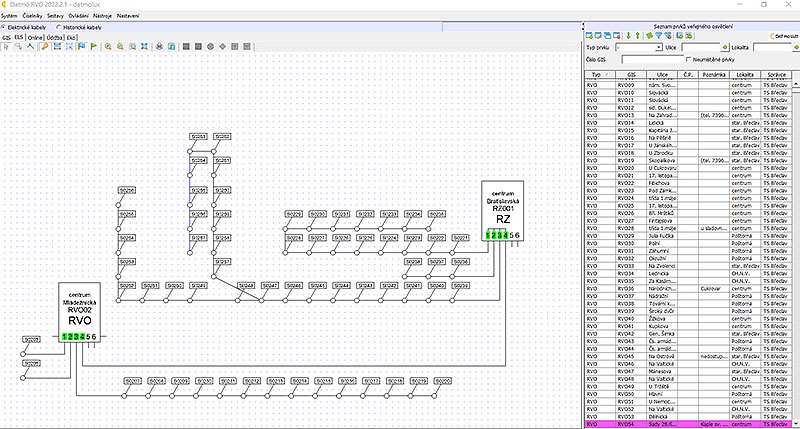The image size is (800, 429).
Task: Add new element in list toolbar
Action: 589,36
